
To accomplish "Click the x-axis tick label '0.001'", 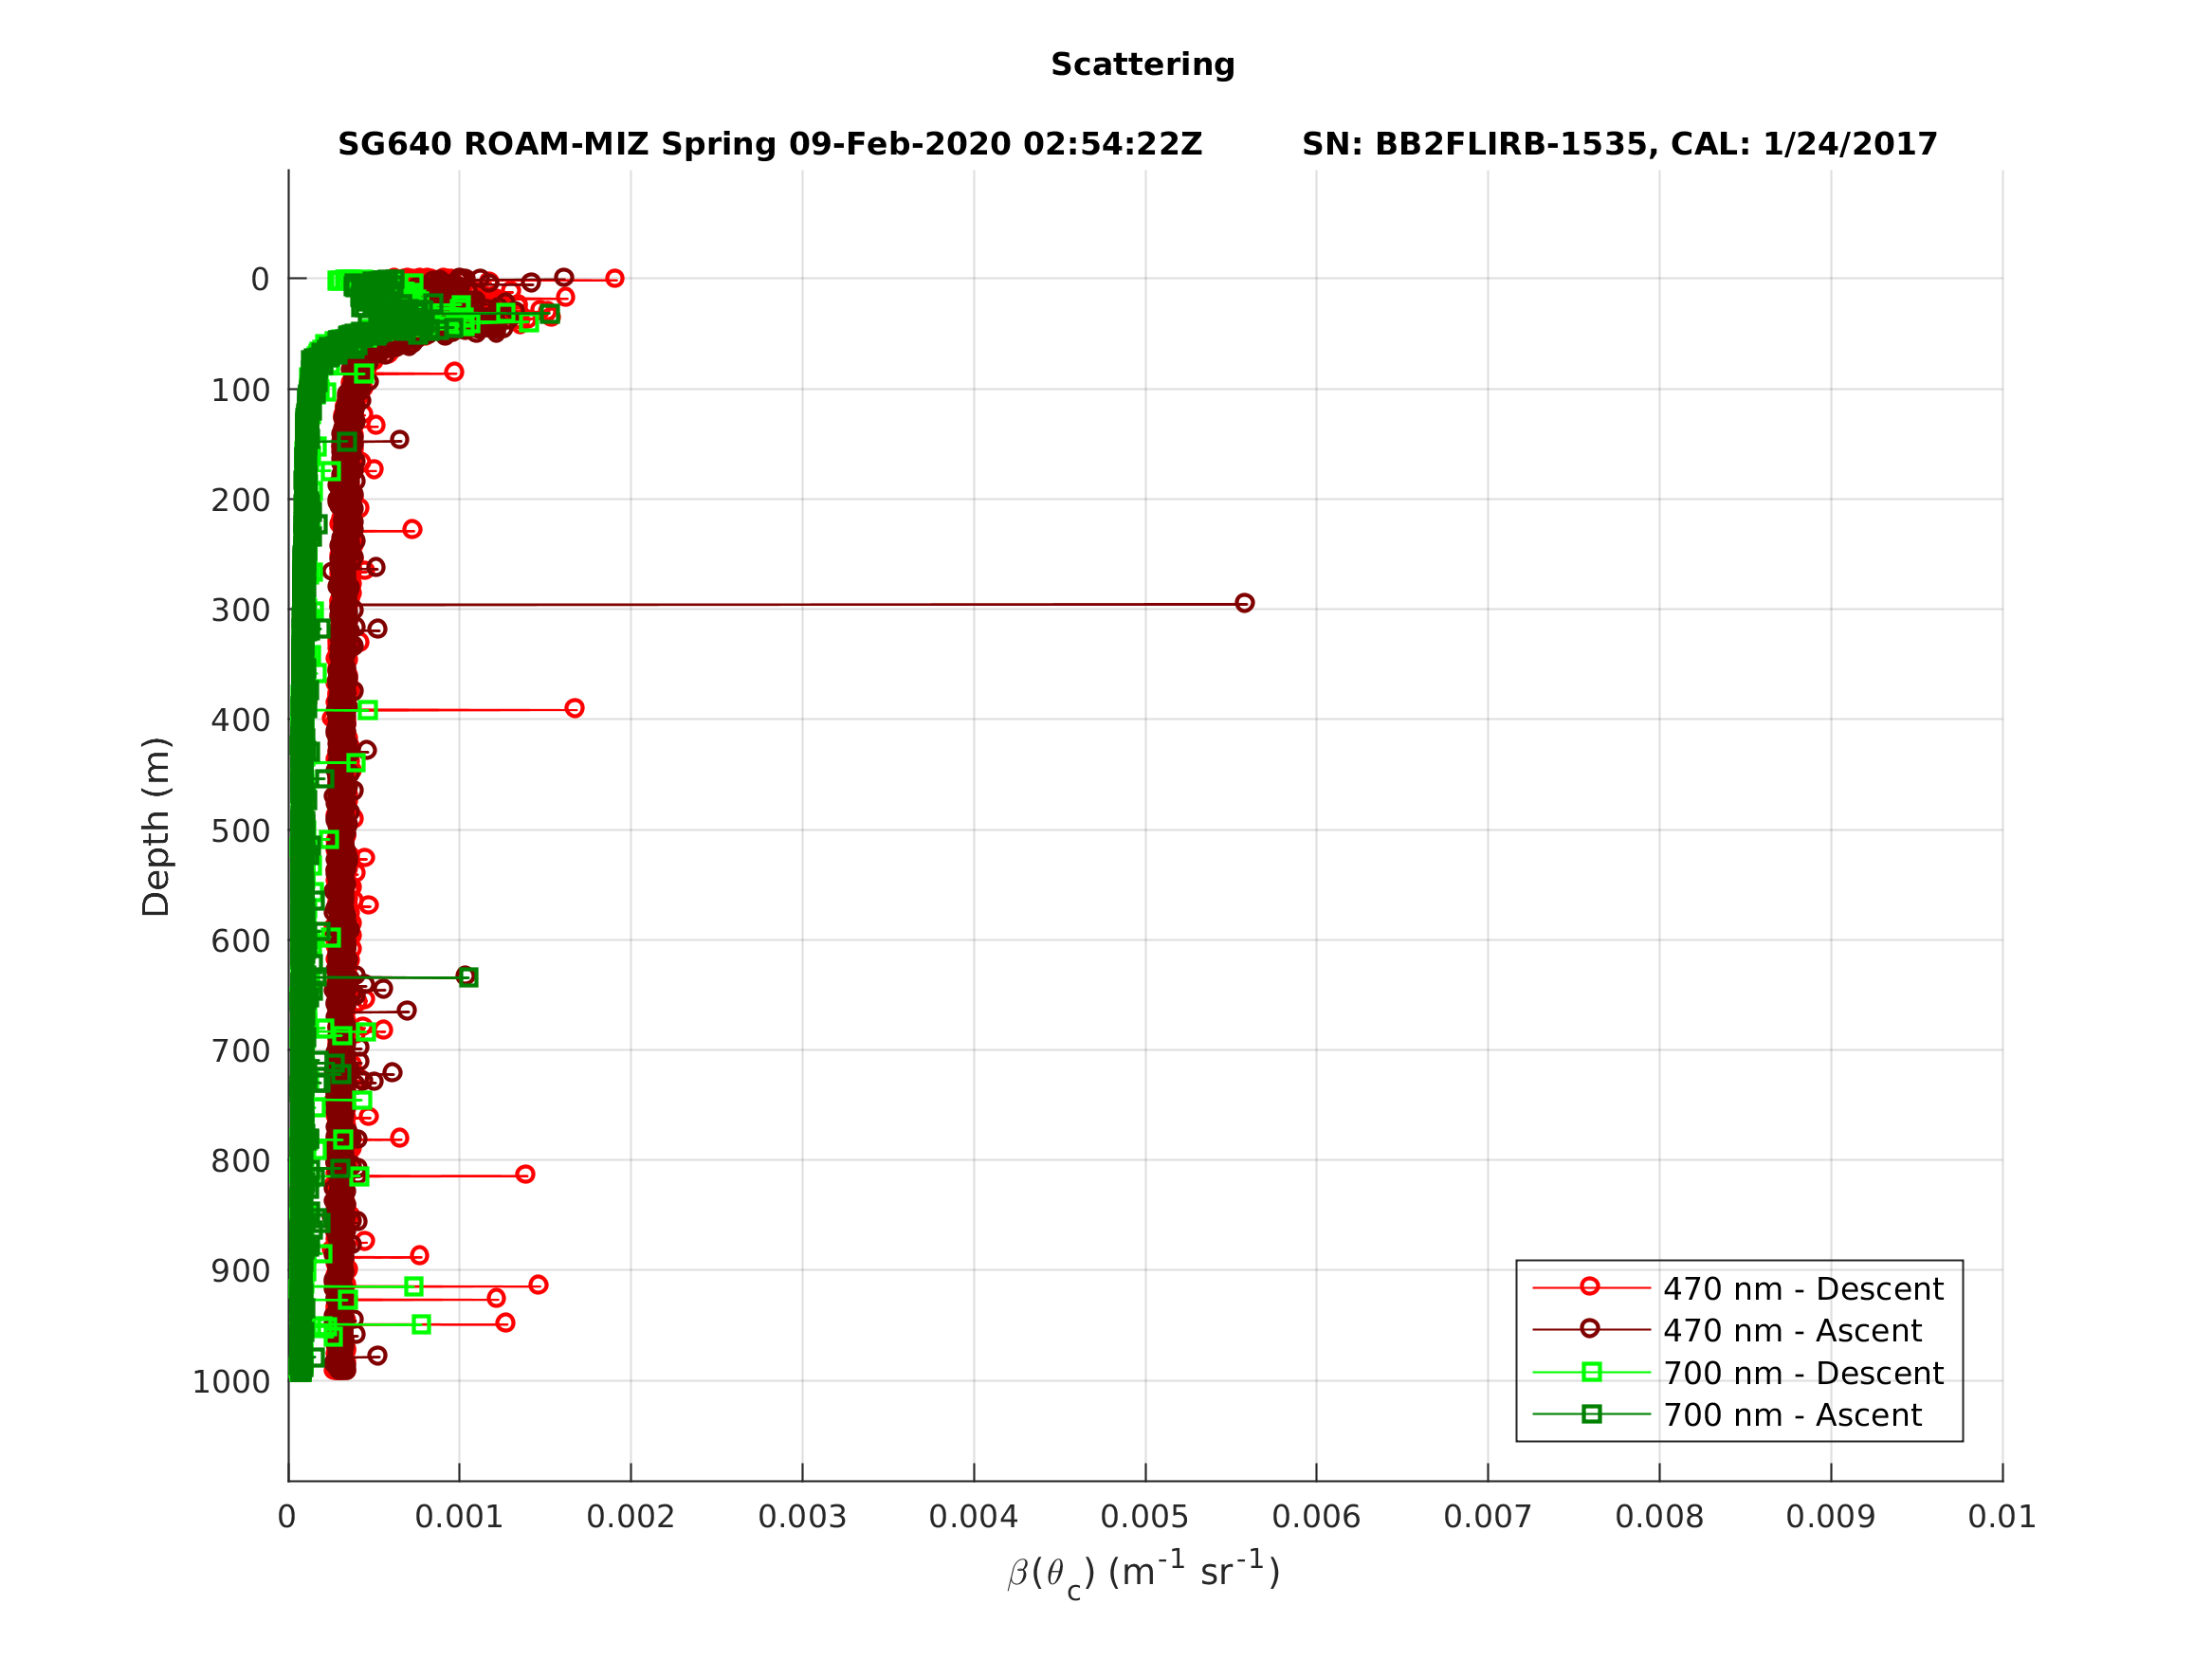I will [459, 1517].
